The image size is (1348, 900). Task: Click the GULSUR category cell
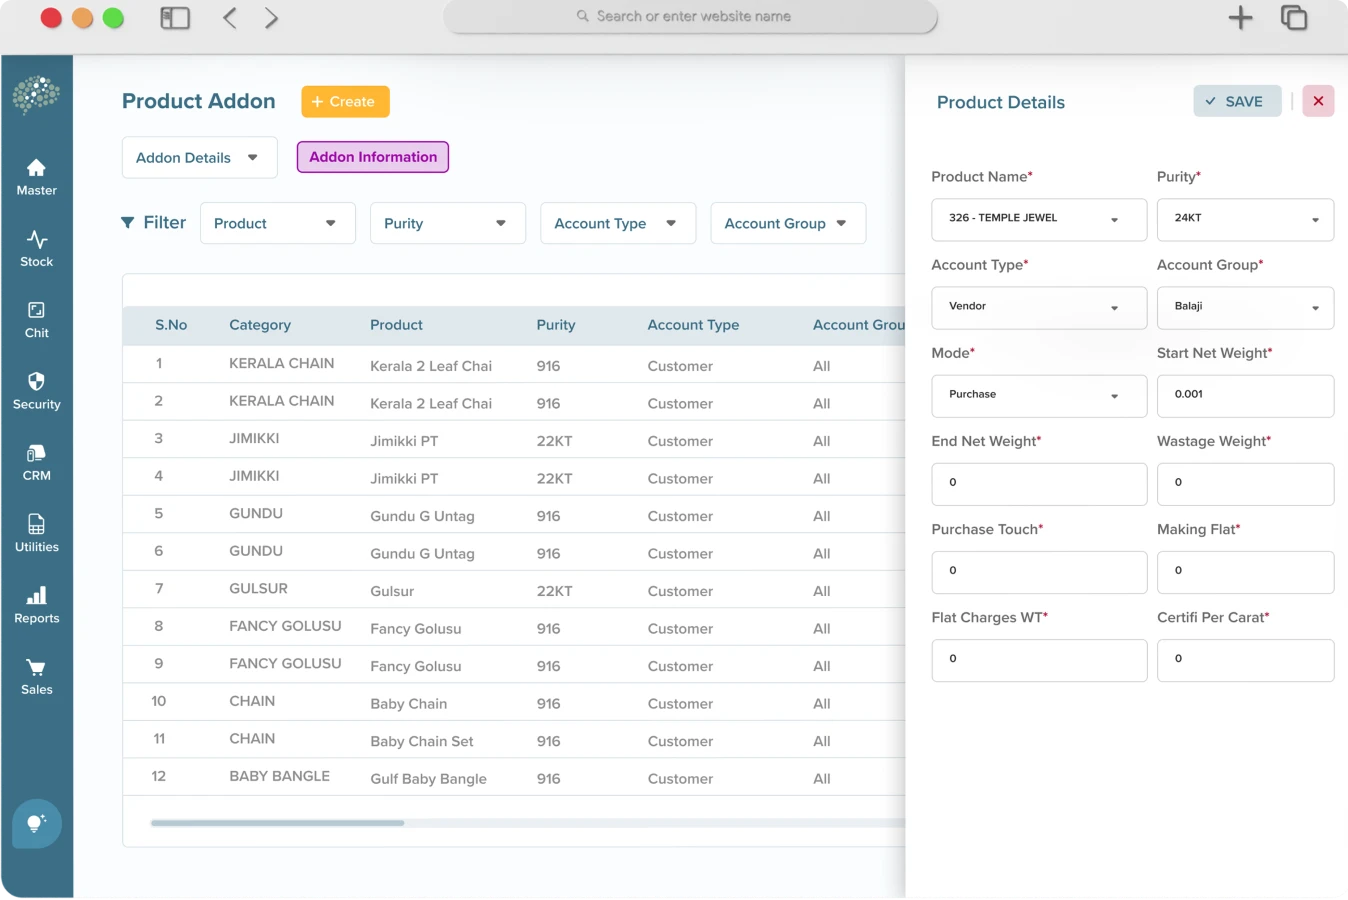click(258, 588)
